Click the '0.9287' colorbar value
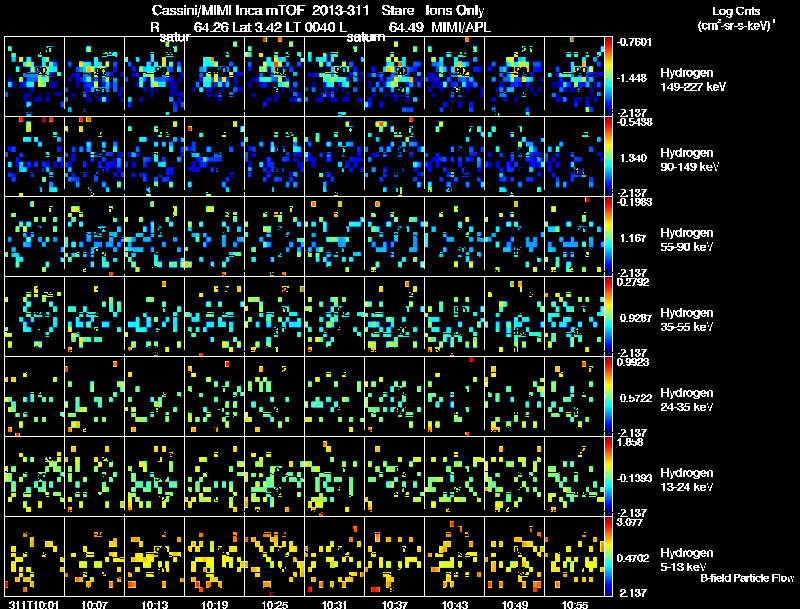Screen dimensions: 800x609 [636, 318]
